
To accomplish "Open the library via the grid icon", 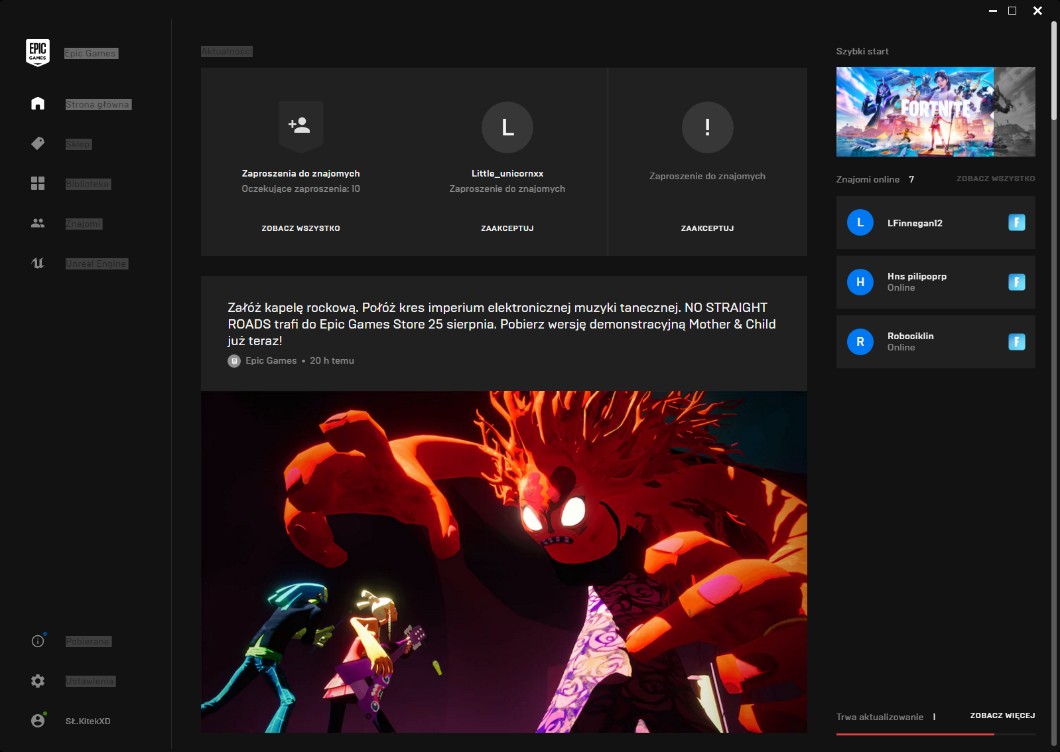I will (x=38, y=183).
